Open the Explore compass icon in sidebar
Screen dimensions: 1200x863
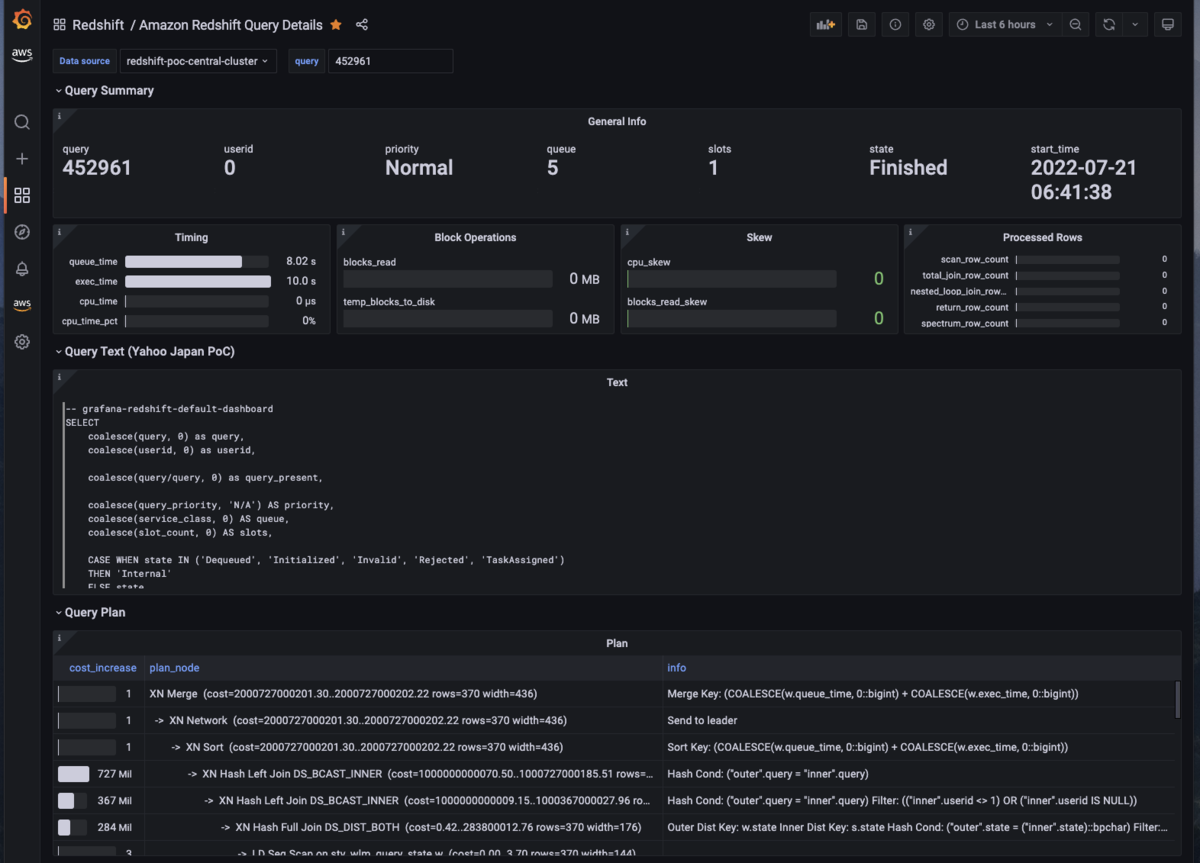coord(22,231)
